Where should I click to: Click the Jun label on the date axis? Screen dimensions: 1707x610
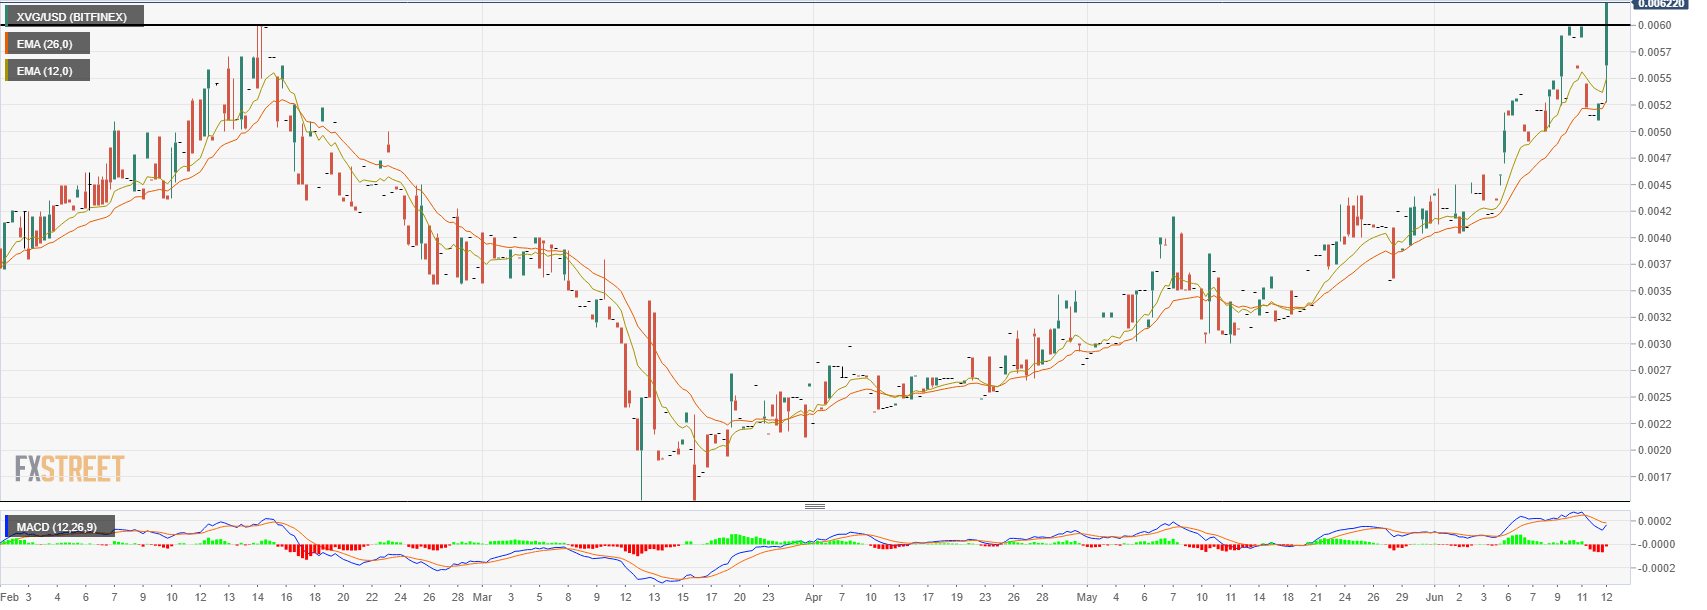(1435, 597)
